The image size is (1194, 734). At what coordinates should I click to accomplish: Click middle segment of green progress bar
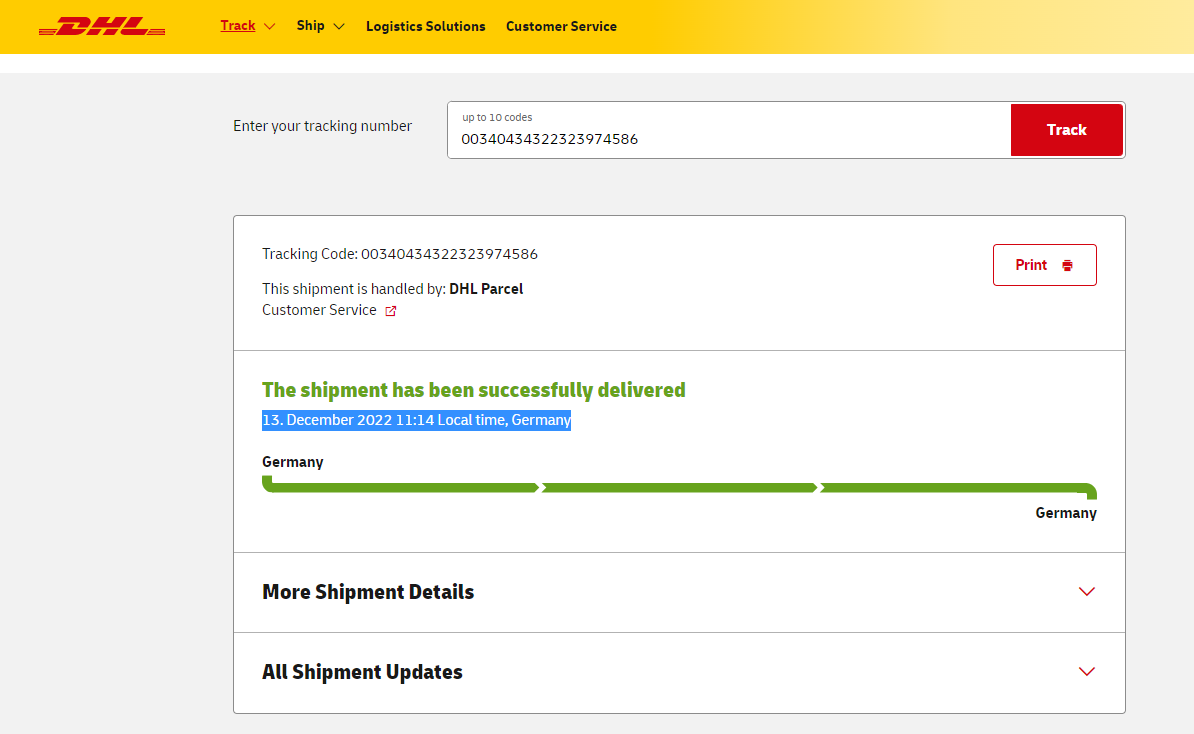680,488
